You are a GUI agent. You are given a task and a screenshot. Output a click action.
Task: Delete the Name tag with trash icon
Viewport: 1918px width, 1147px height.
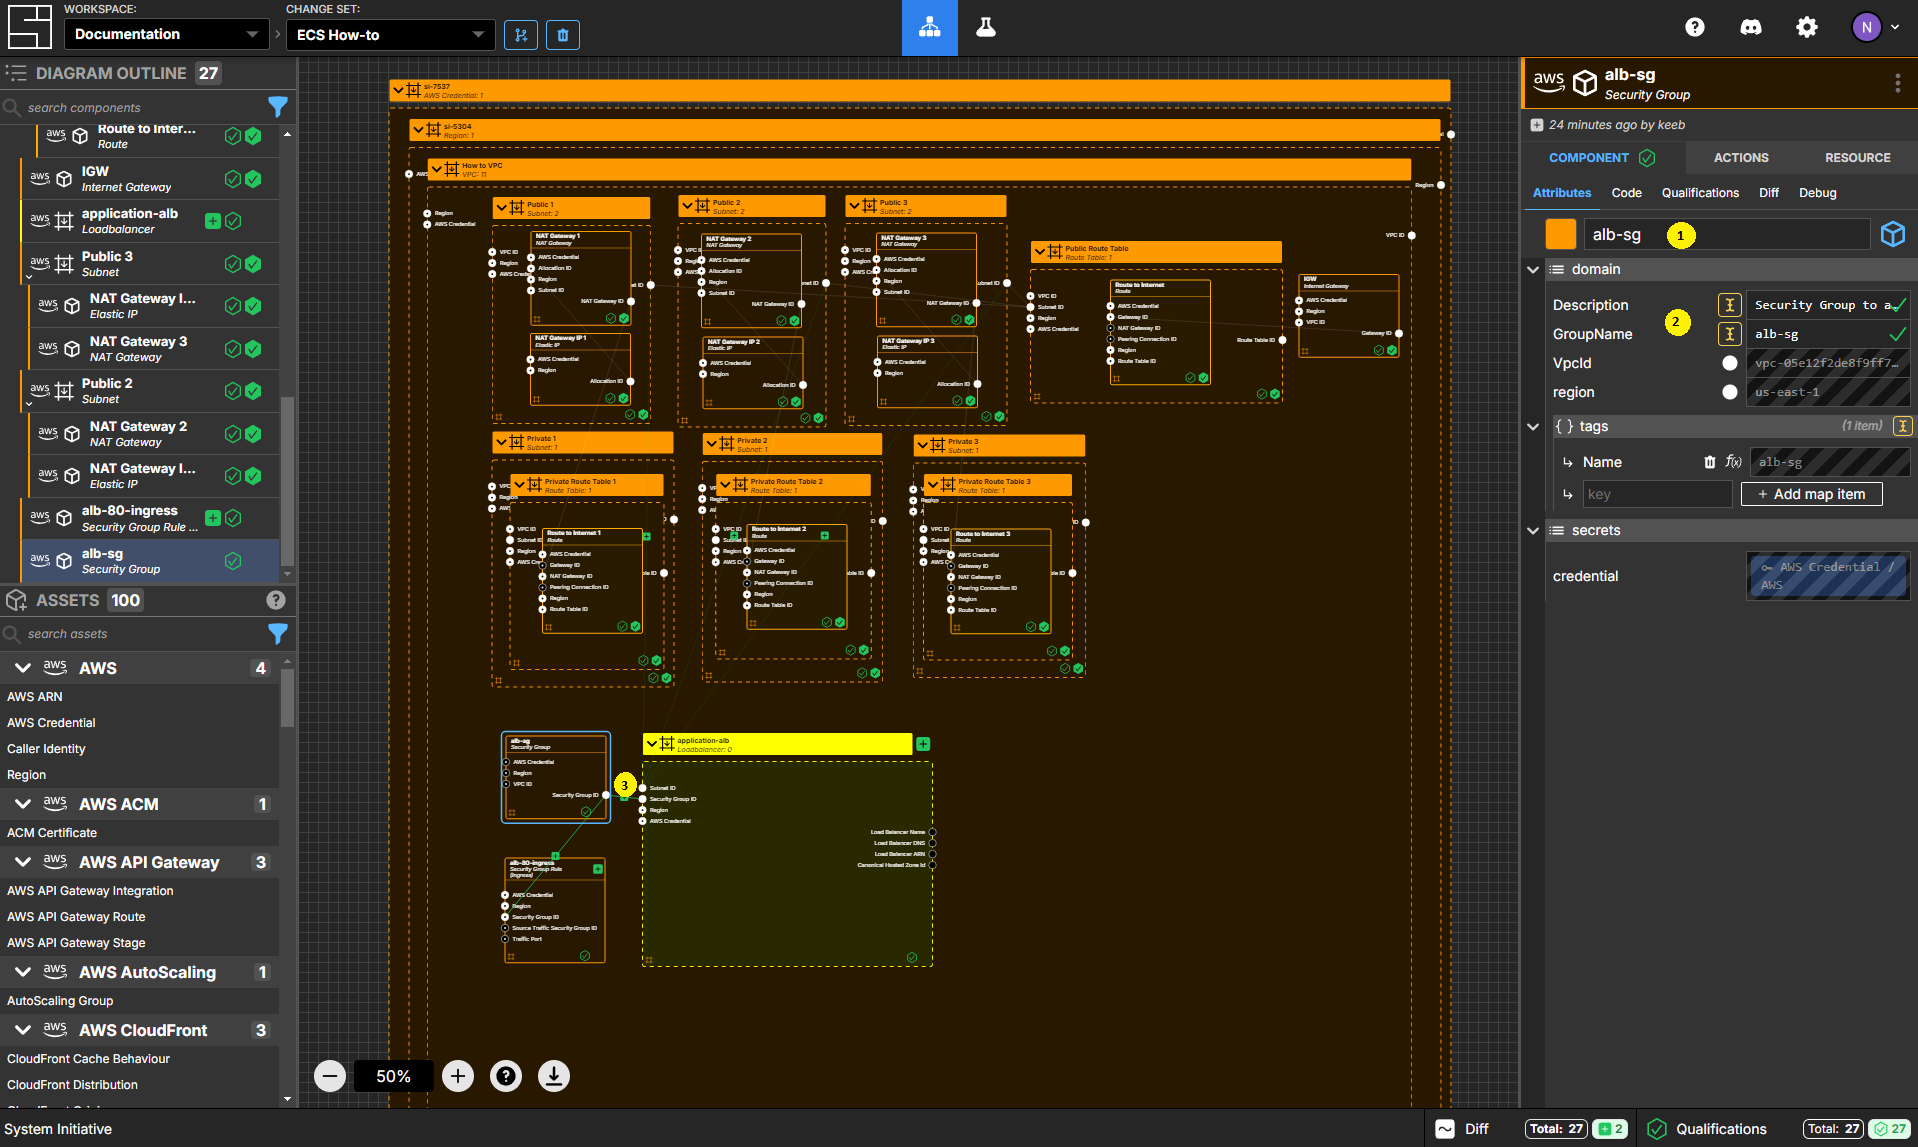1710,462
